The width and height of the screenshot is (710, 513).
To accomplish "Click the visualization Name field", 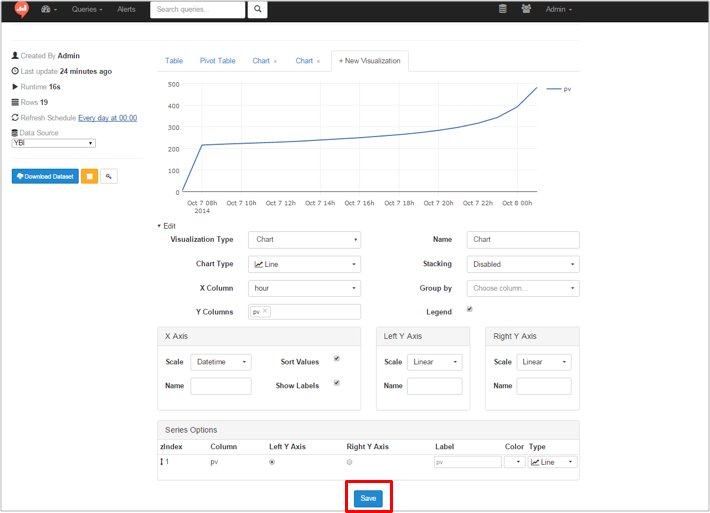I will click(523, 240).
